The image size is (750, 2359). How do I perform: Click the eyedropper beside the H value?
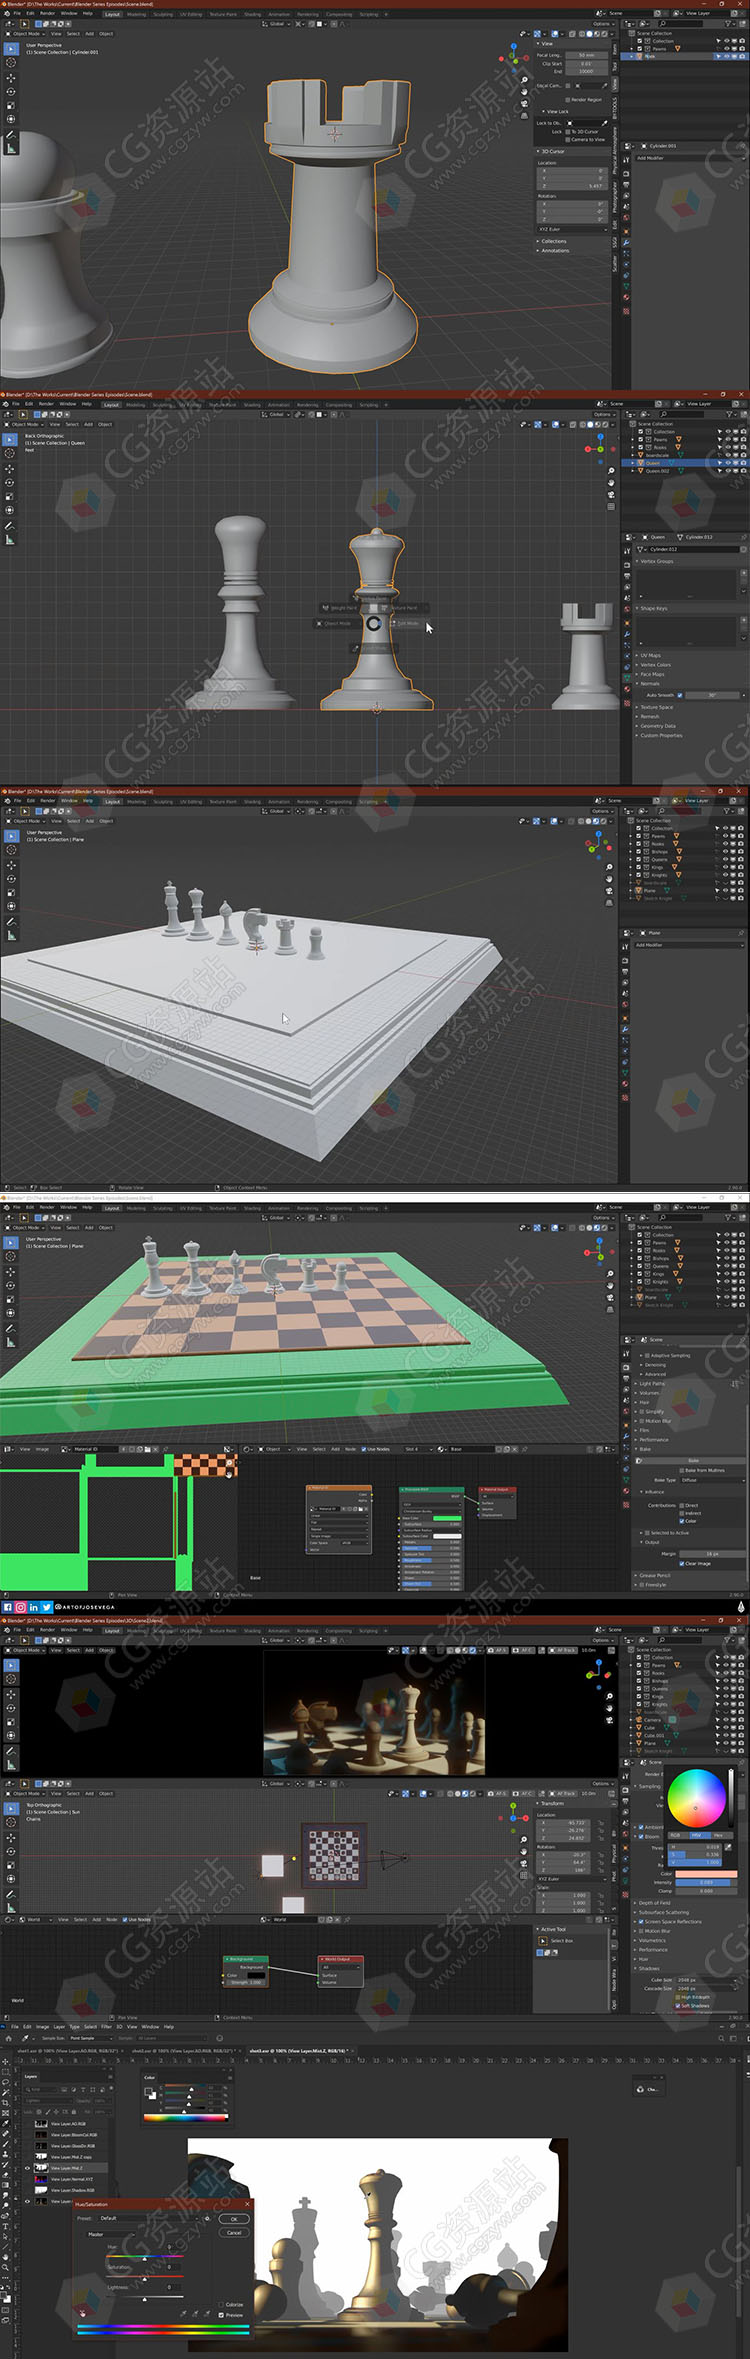point(728,1847)
